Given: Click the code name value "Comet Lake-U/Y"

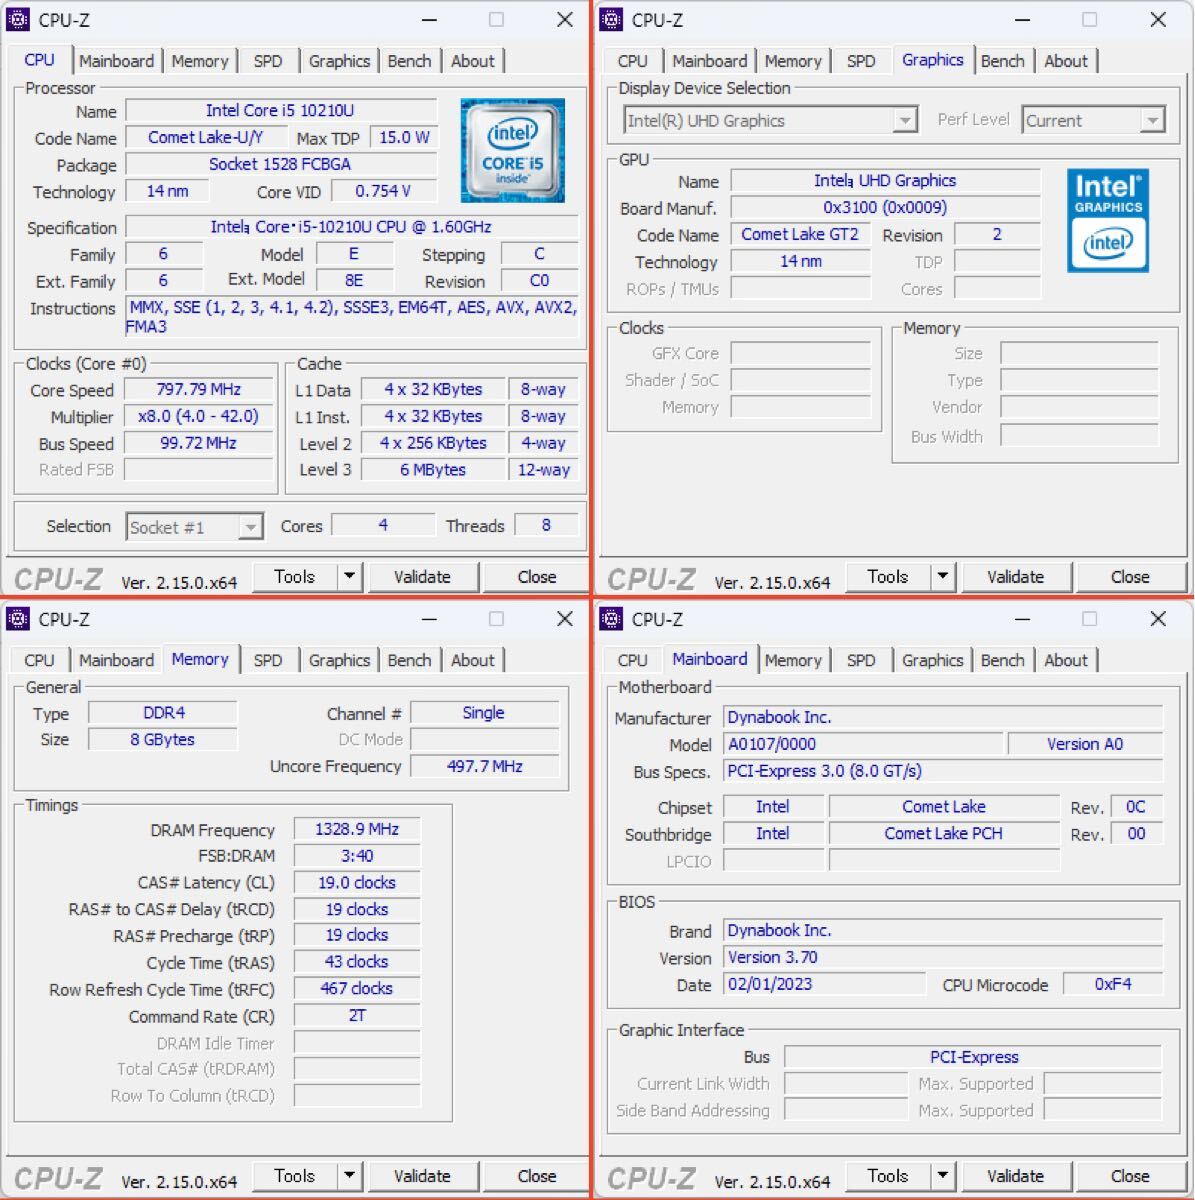Looking at the screenshot, I should pyautogui.click(x=206, y=138).
